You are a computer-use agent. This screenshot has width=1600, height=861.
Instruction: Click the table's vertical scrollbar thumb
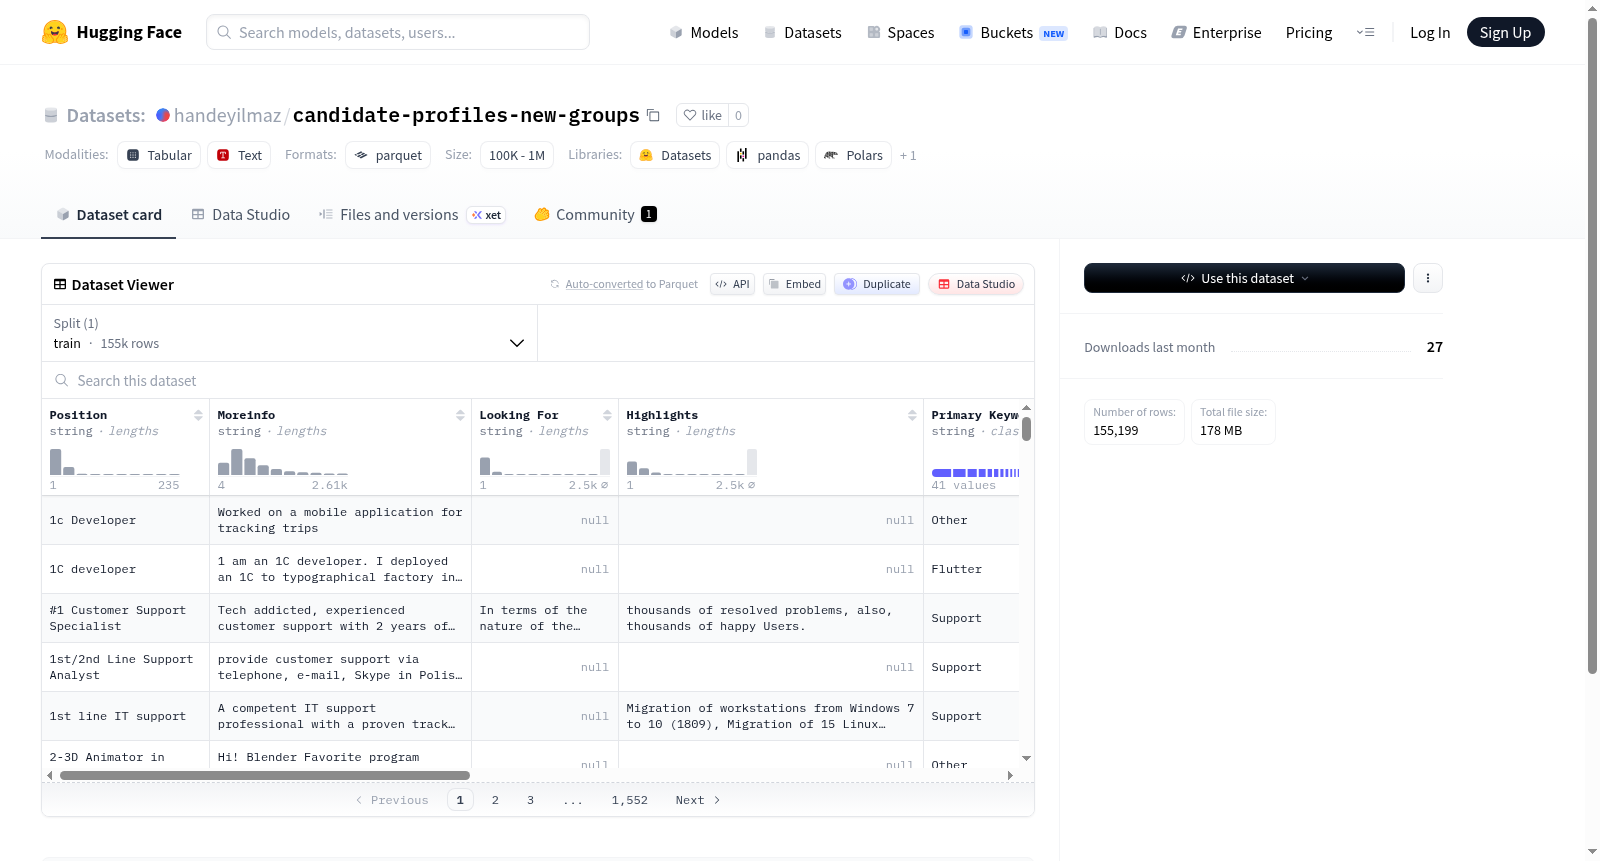(x=1026, y=428)
